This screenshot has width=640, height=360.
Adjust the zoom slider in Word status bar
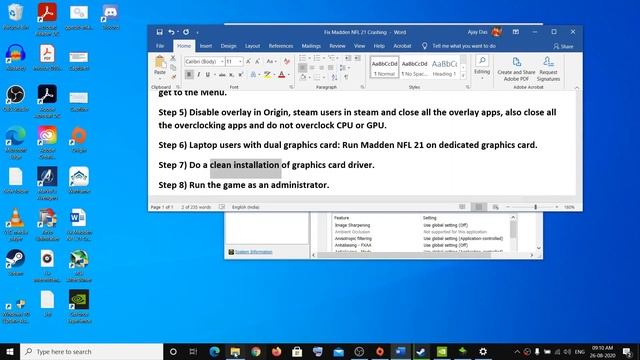[536, 207]
